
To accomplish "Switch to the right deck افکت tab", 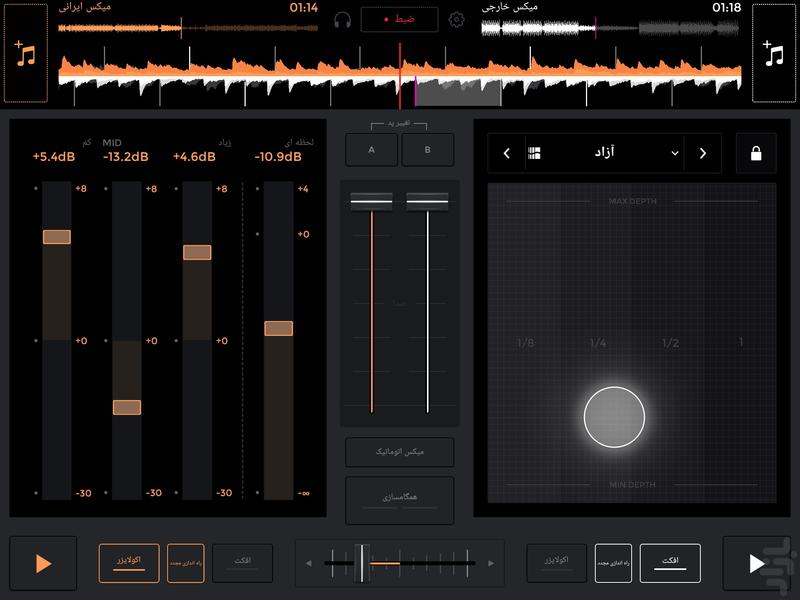I will [670, 563].
